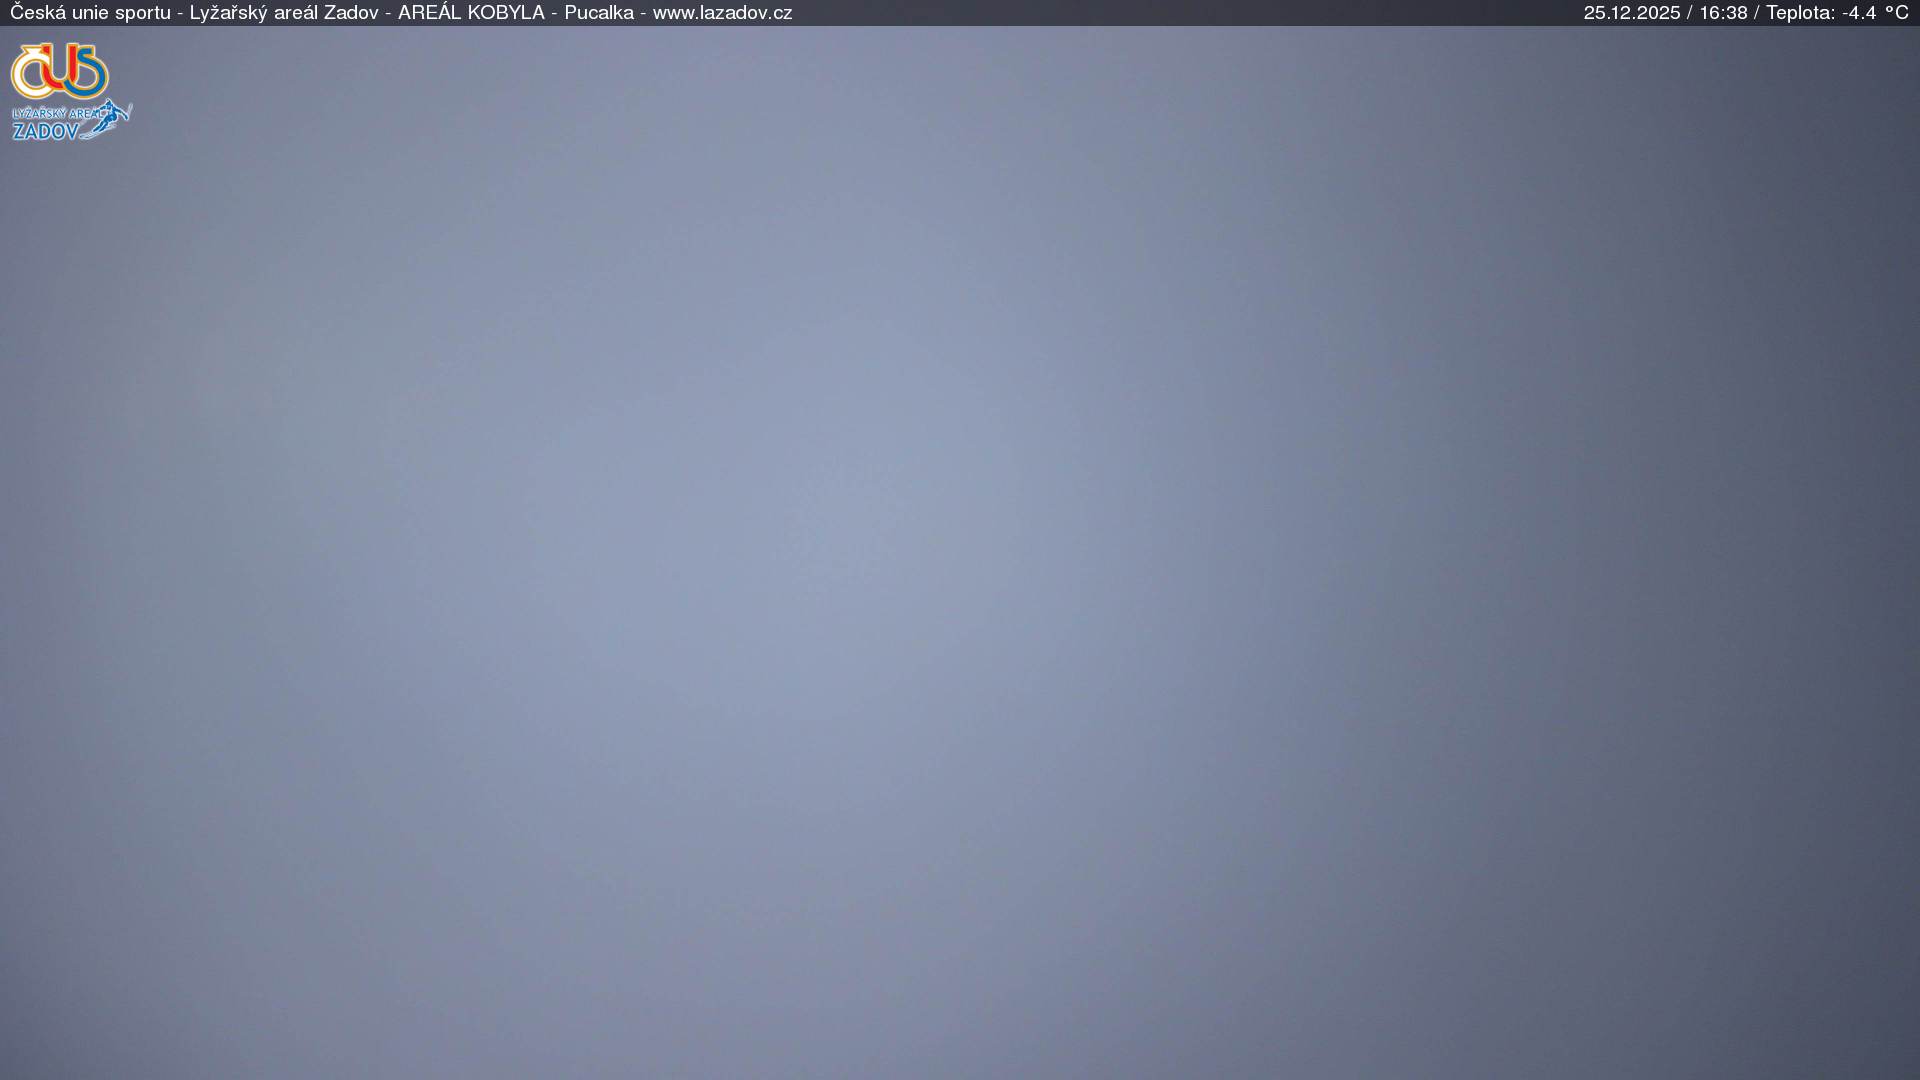
Task: Open the www.lazadov.cz link
Action: tap(722, 13)
